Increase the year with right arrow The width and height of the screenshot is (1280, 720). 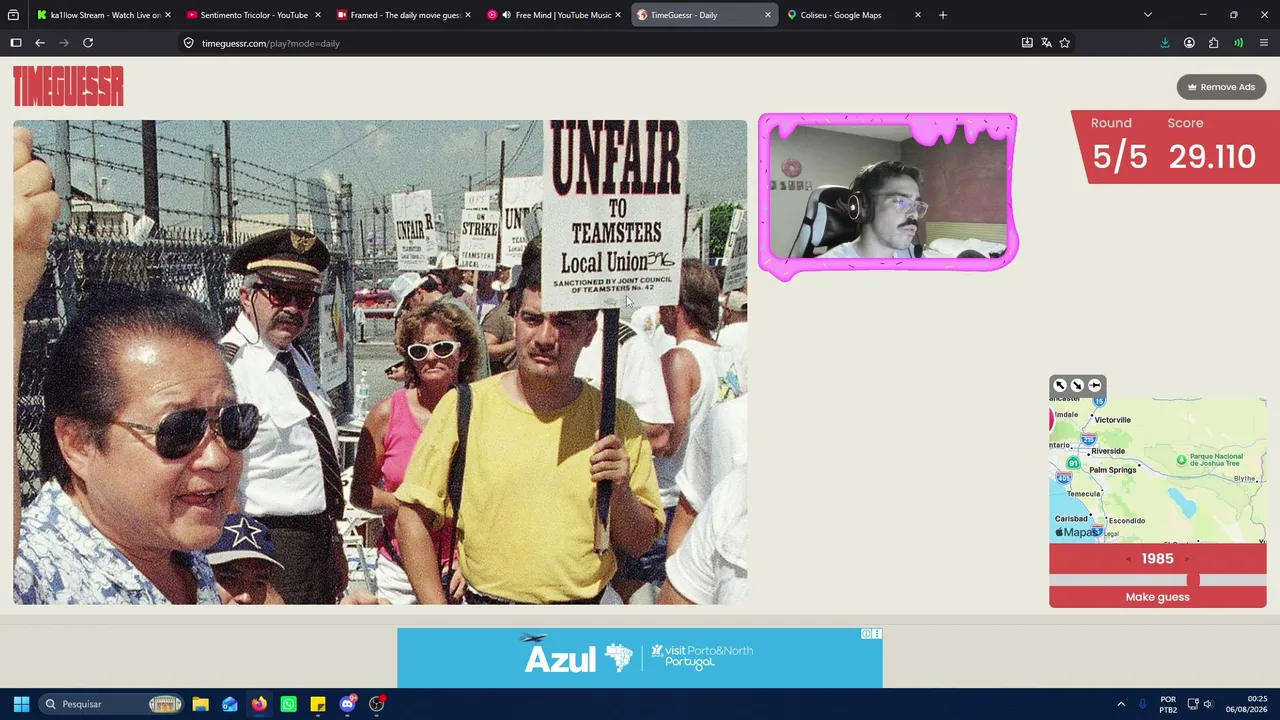pos(1187,559)
